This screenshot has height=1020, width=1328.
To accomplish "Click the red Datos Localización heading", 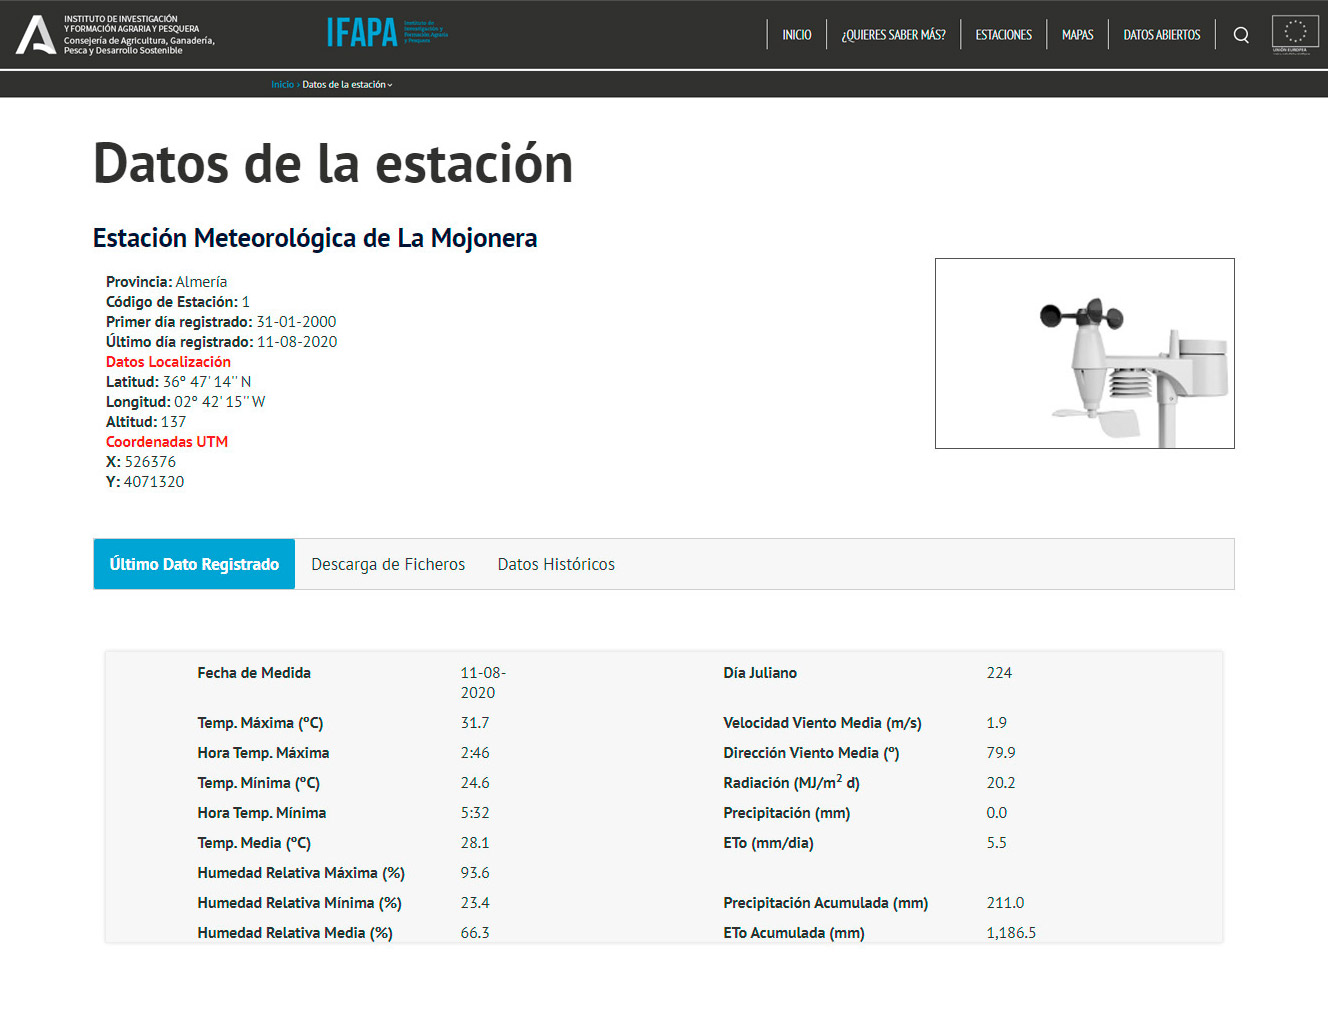I will (168, 362).
